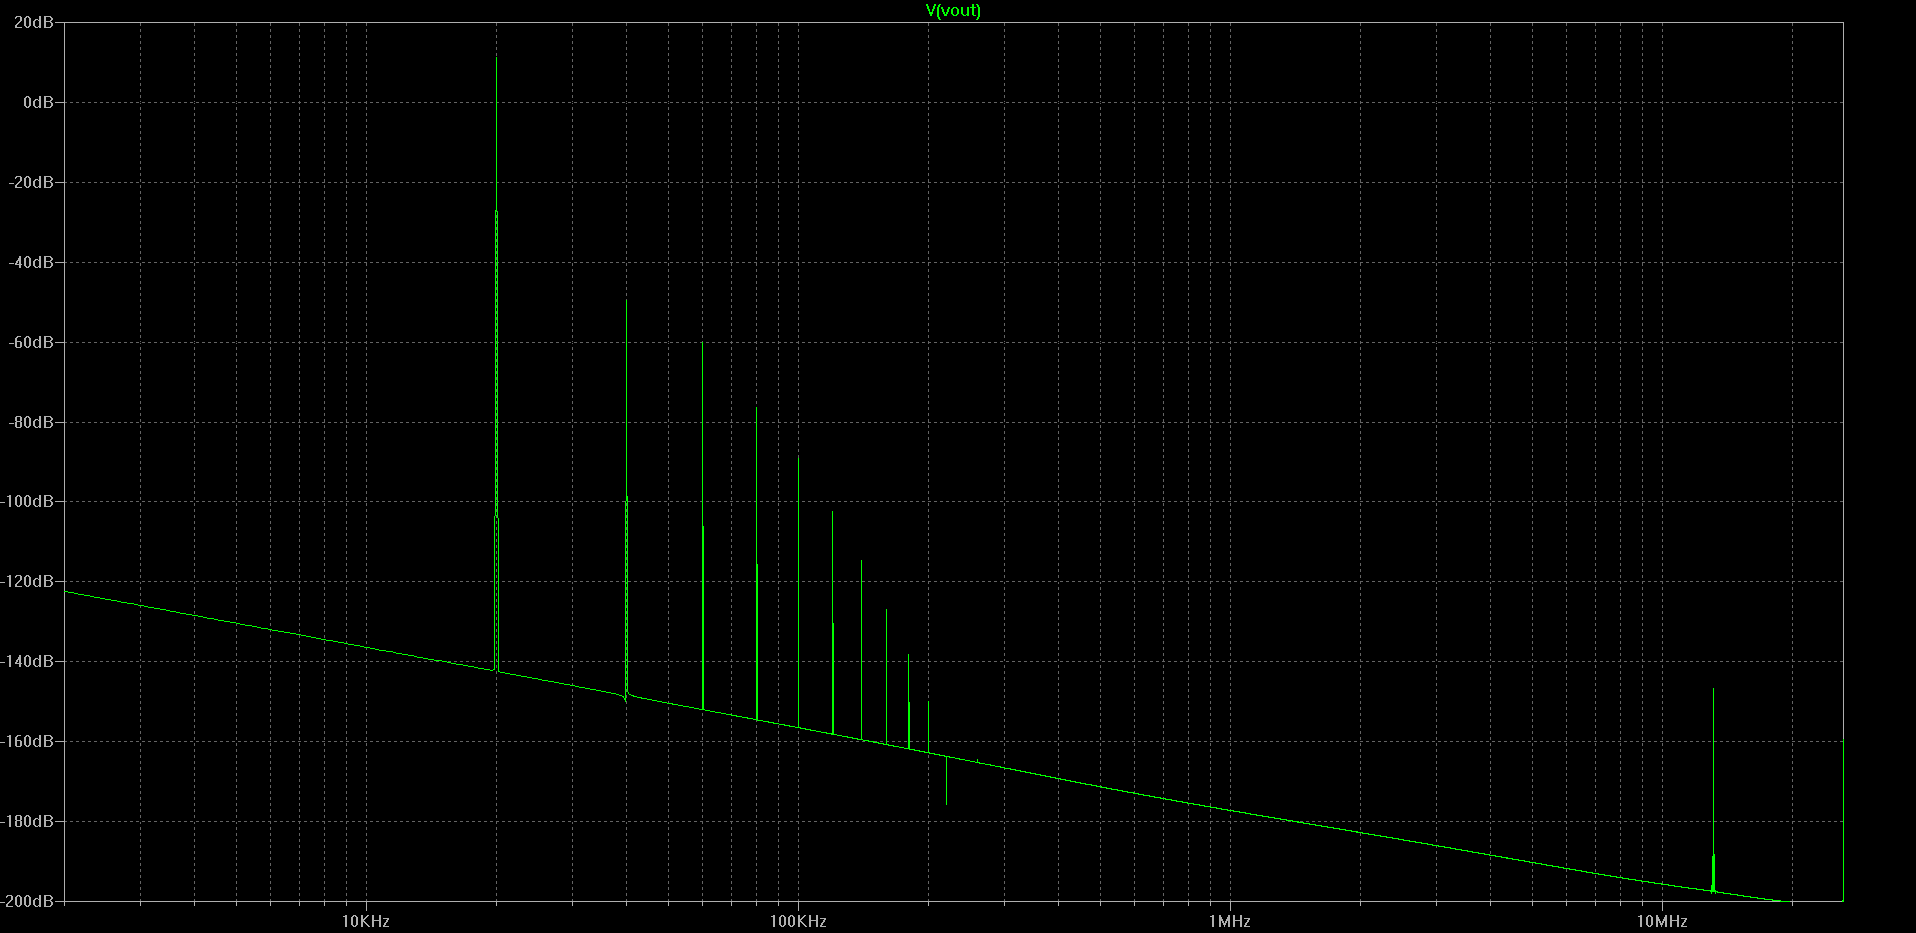Click the -120dB axis label

28,581
